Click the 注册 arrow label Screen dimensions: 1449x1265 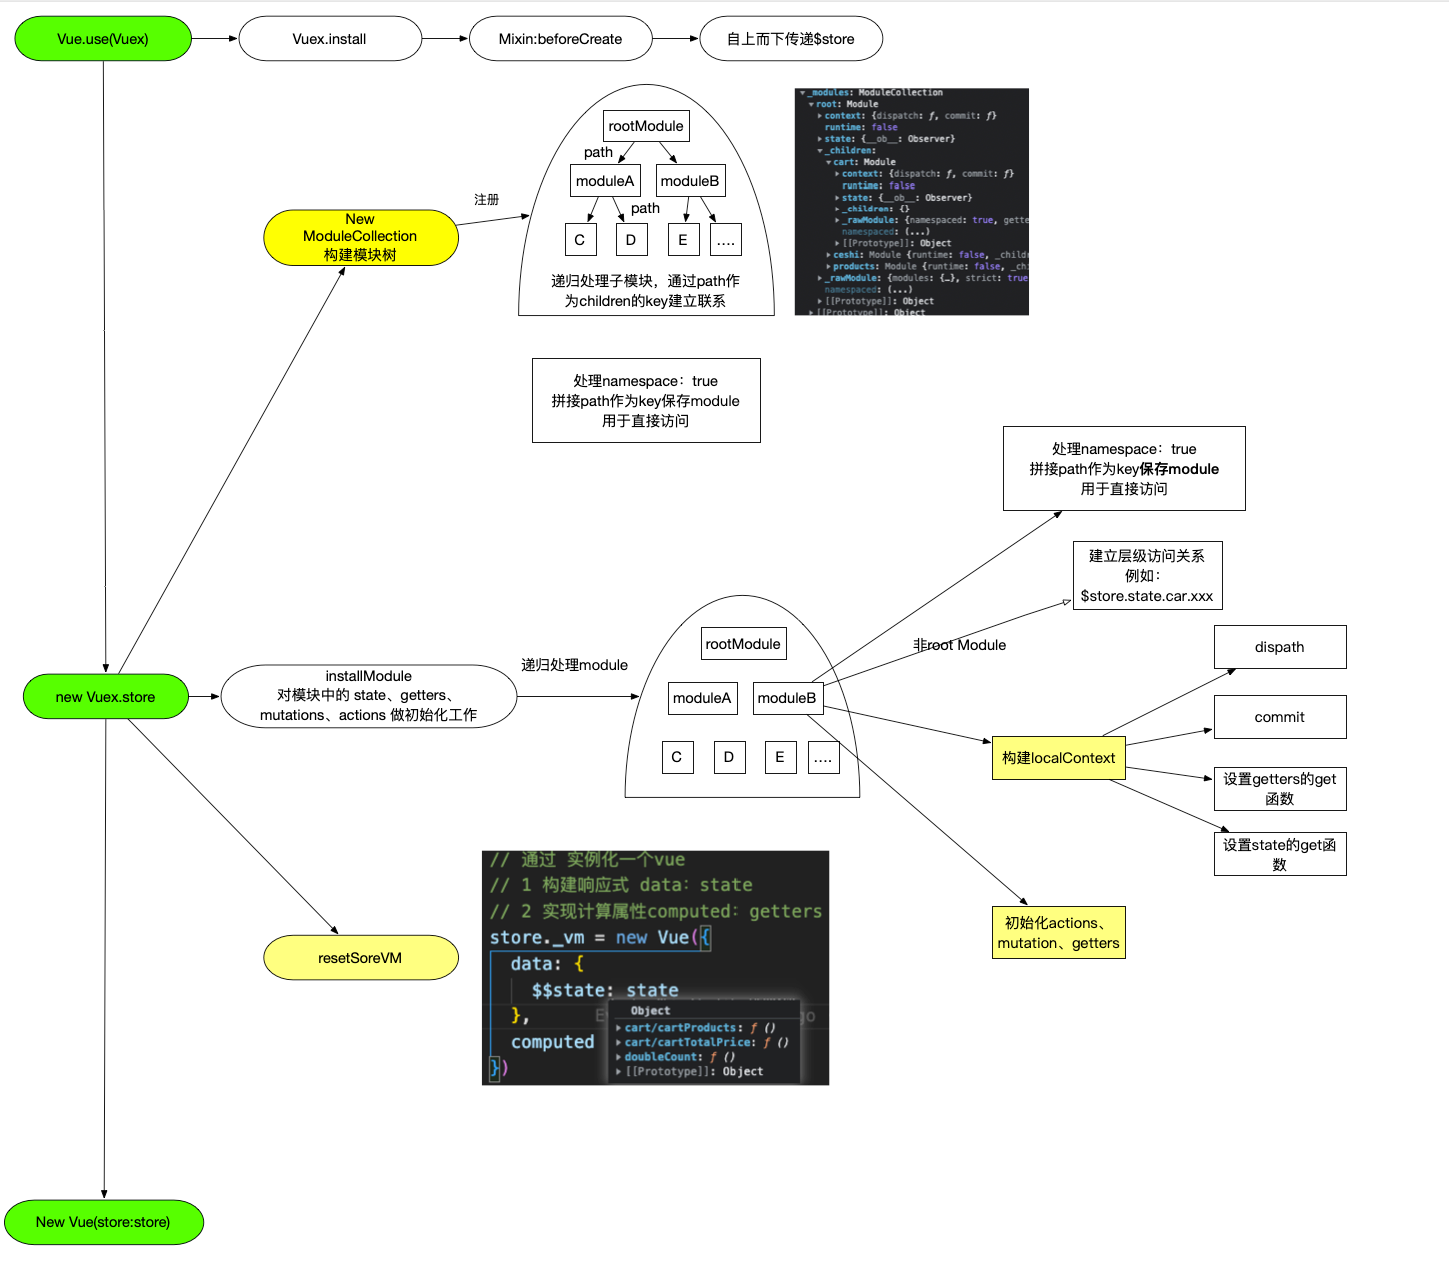[487, 200]
